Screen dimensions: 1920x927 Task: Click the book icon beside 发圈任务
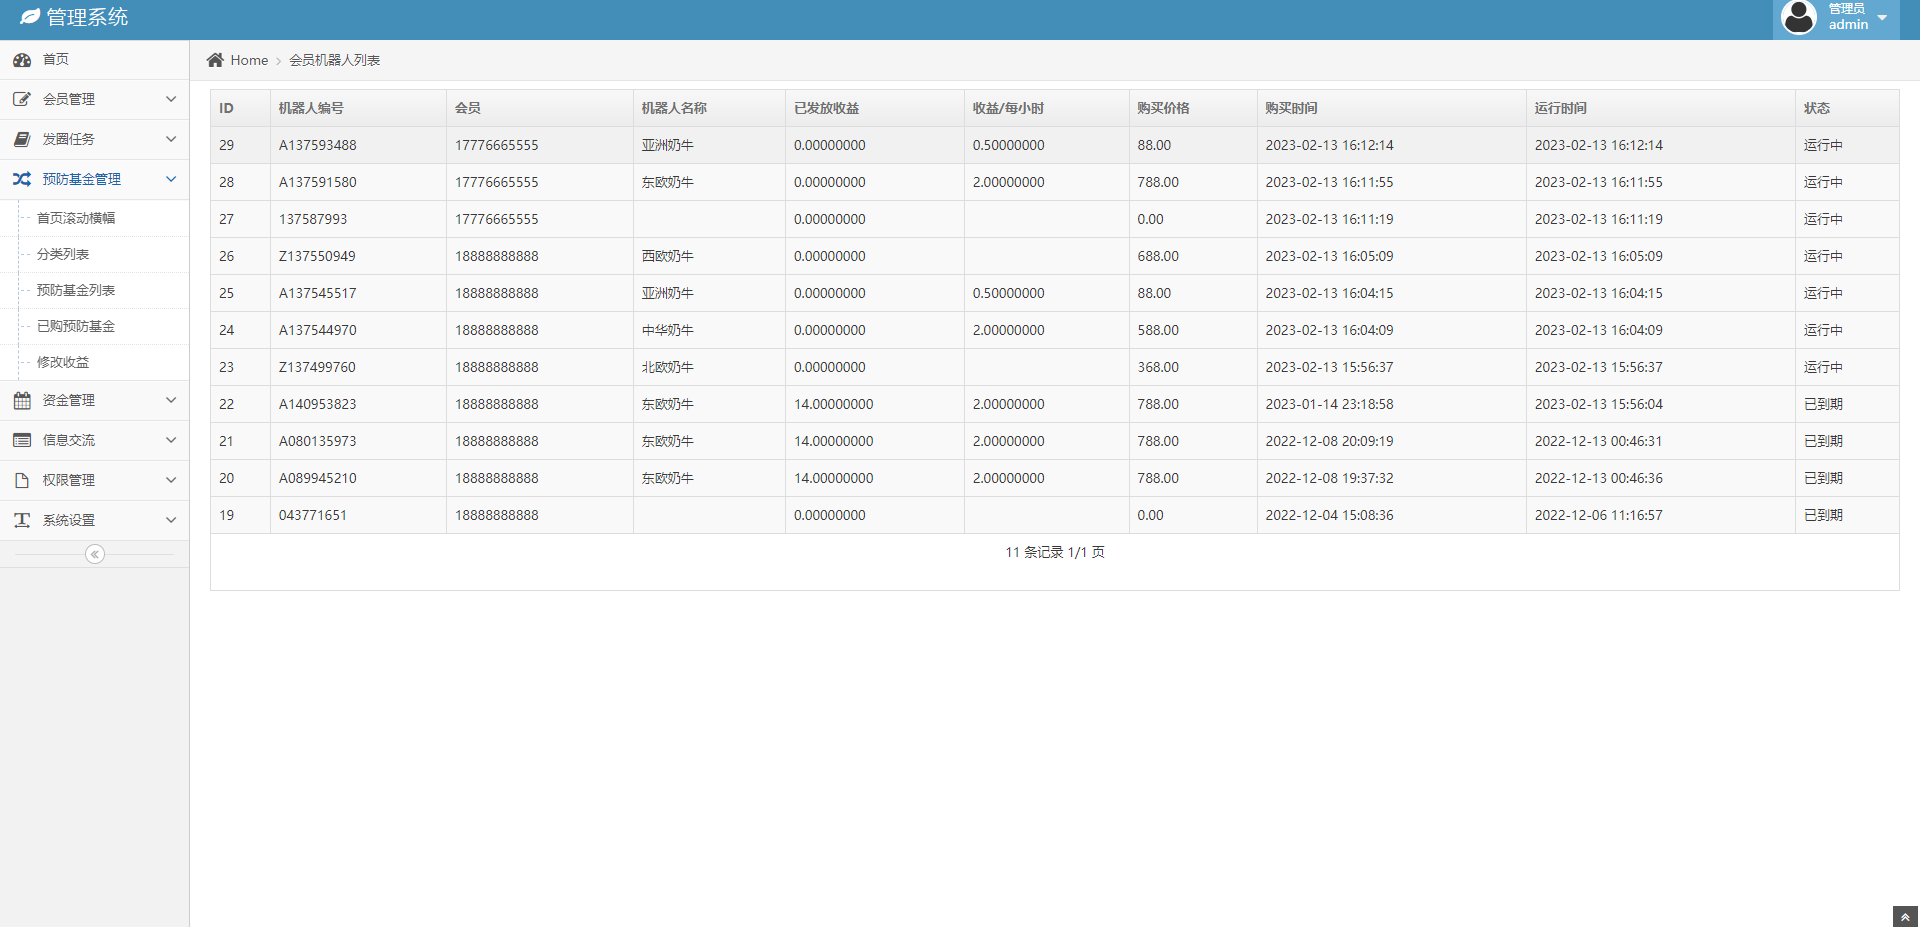tap(22, 139)
